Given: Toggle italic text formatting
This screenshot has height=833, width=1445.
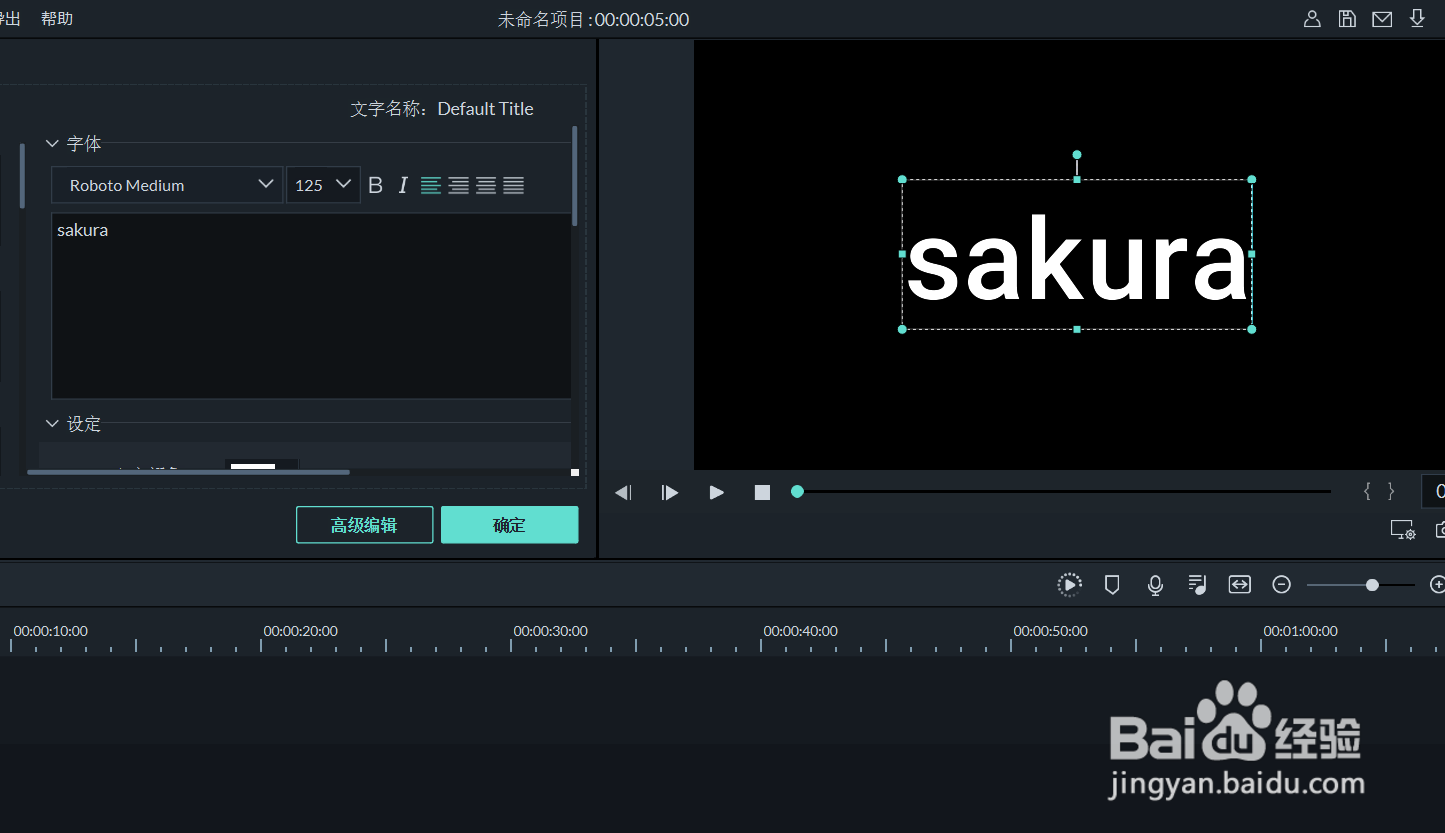Looking at the screenshot, I should click(x=403, y=185).
